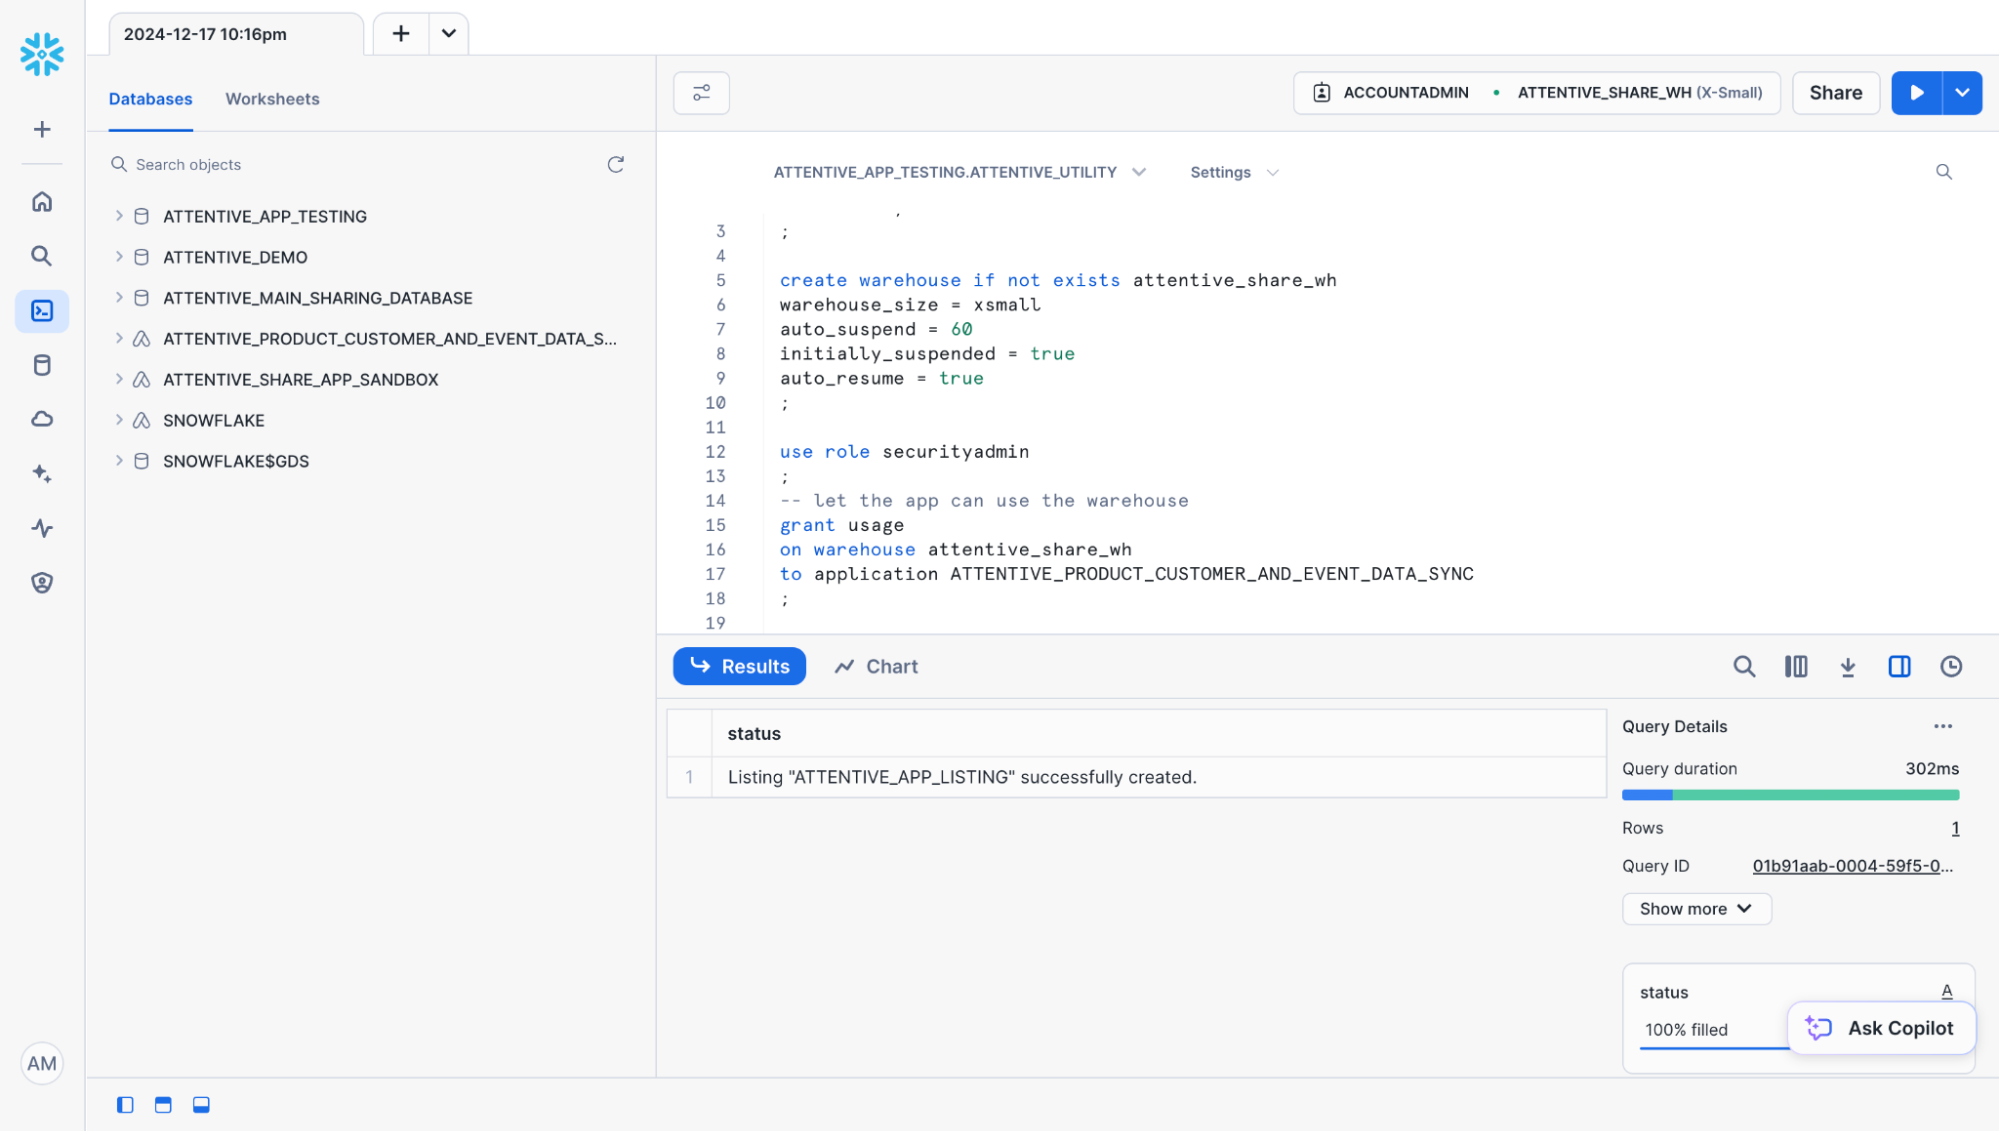Select the 2024-12-17 10:16pm worksheet tab

(236, 34)
